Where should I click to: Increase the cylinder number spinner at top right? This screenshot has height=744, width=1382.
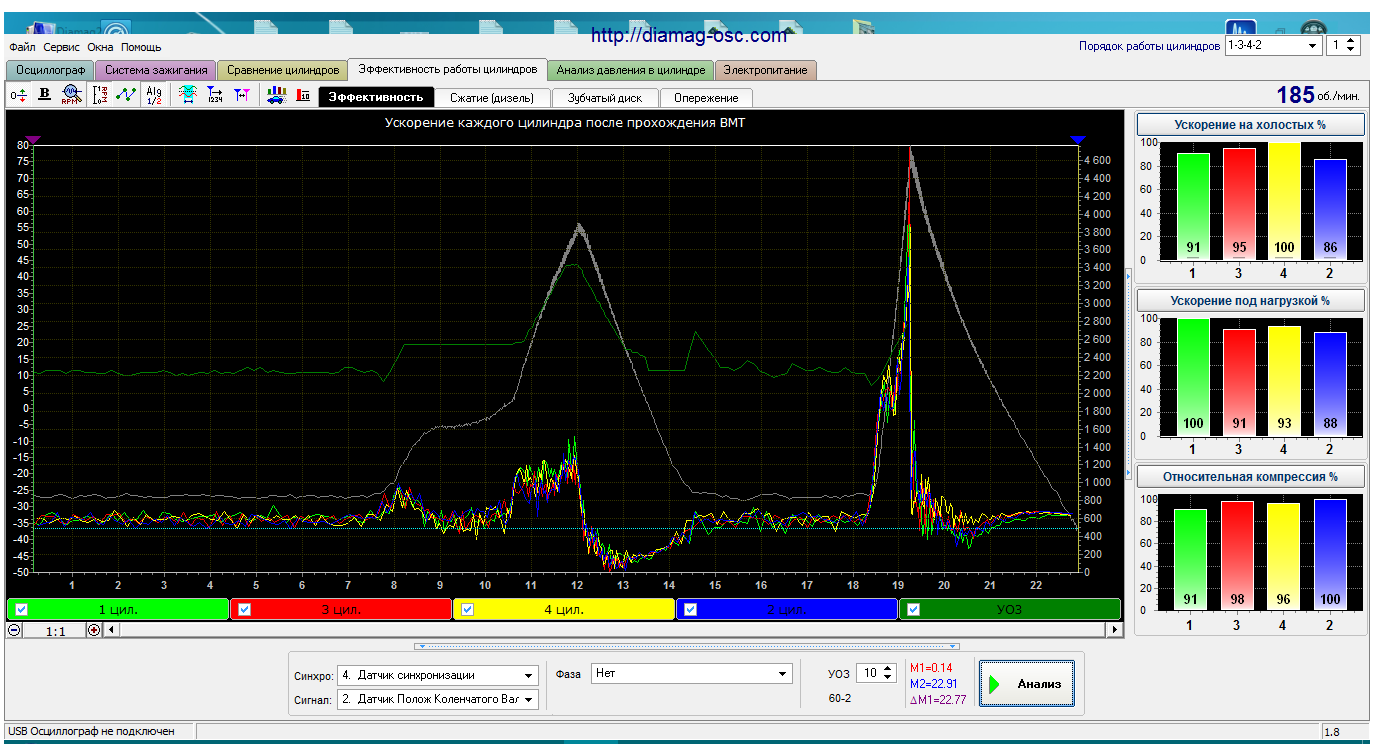point(1352,41)
